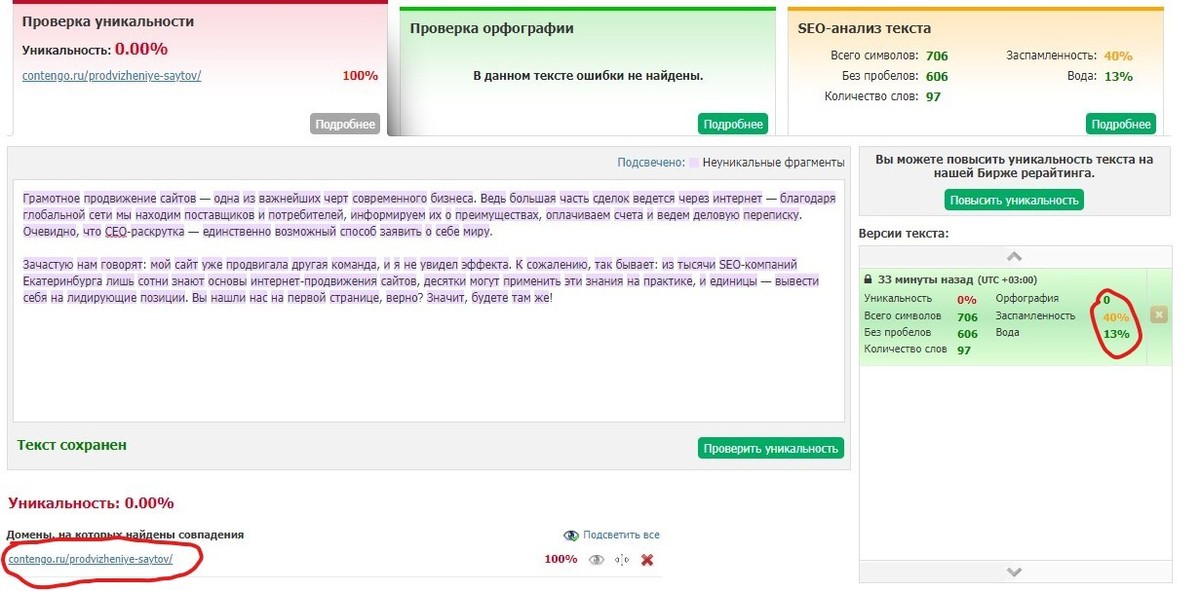1200x591 pixels.
Task: Delete saved text version with X icon
Action: (x=1159, y=315)
